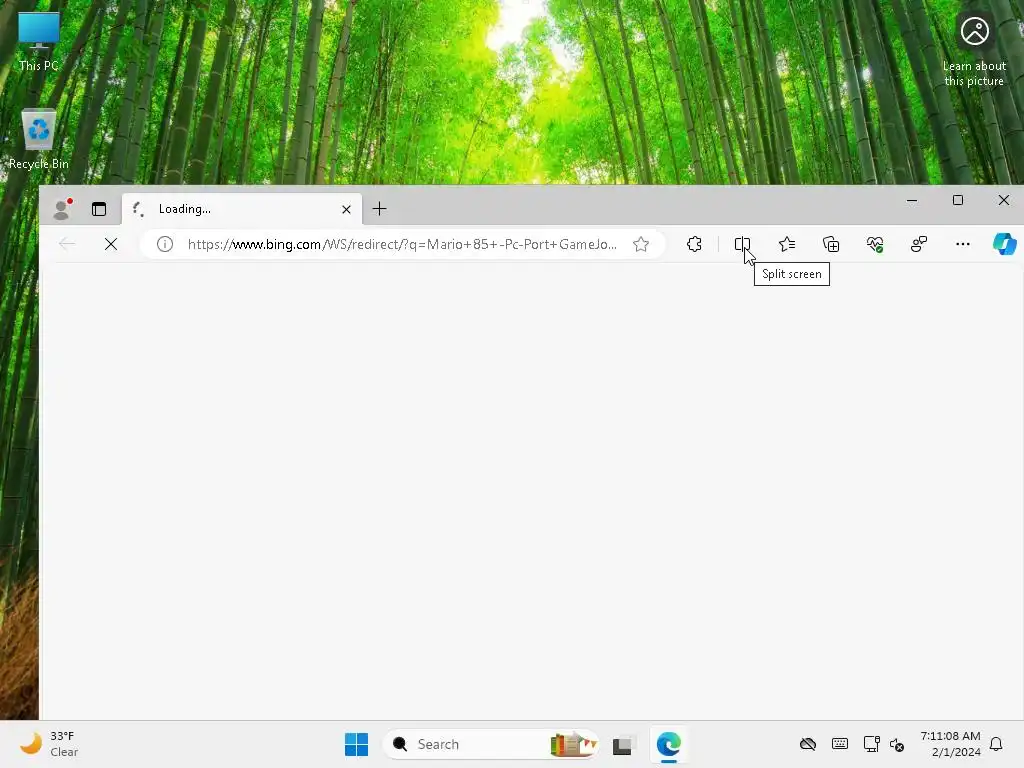Open Task View on the taskbar
Screen dimensions: 1024x768
[x=624, y=744]
